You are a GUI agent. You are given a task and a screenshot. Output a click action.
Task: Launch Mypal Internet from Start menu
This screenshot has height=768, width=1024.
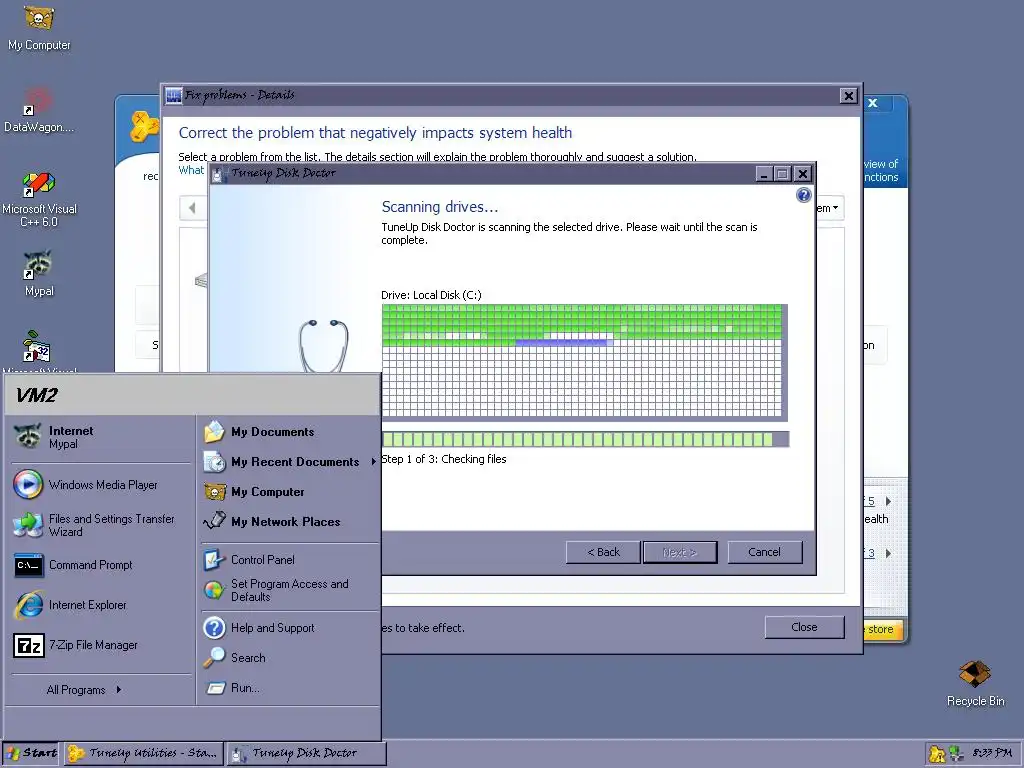(x=101, y=437)
